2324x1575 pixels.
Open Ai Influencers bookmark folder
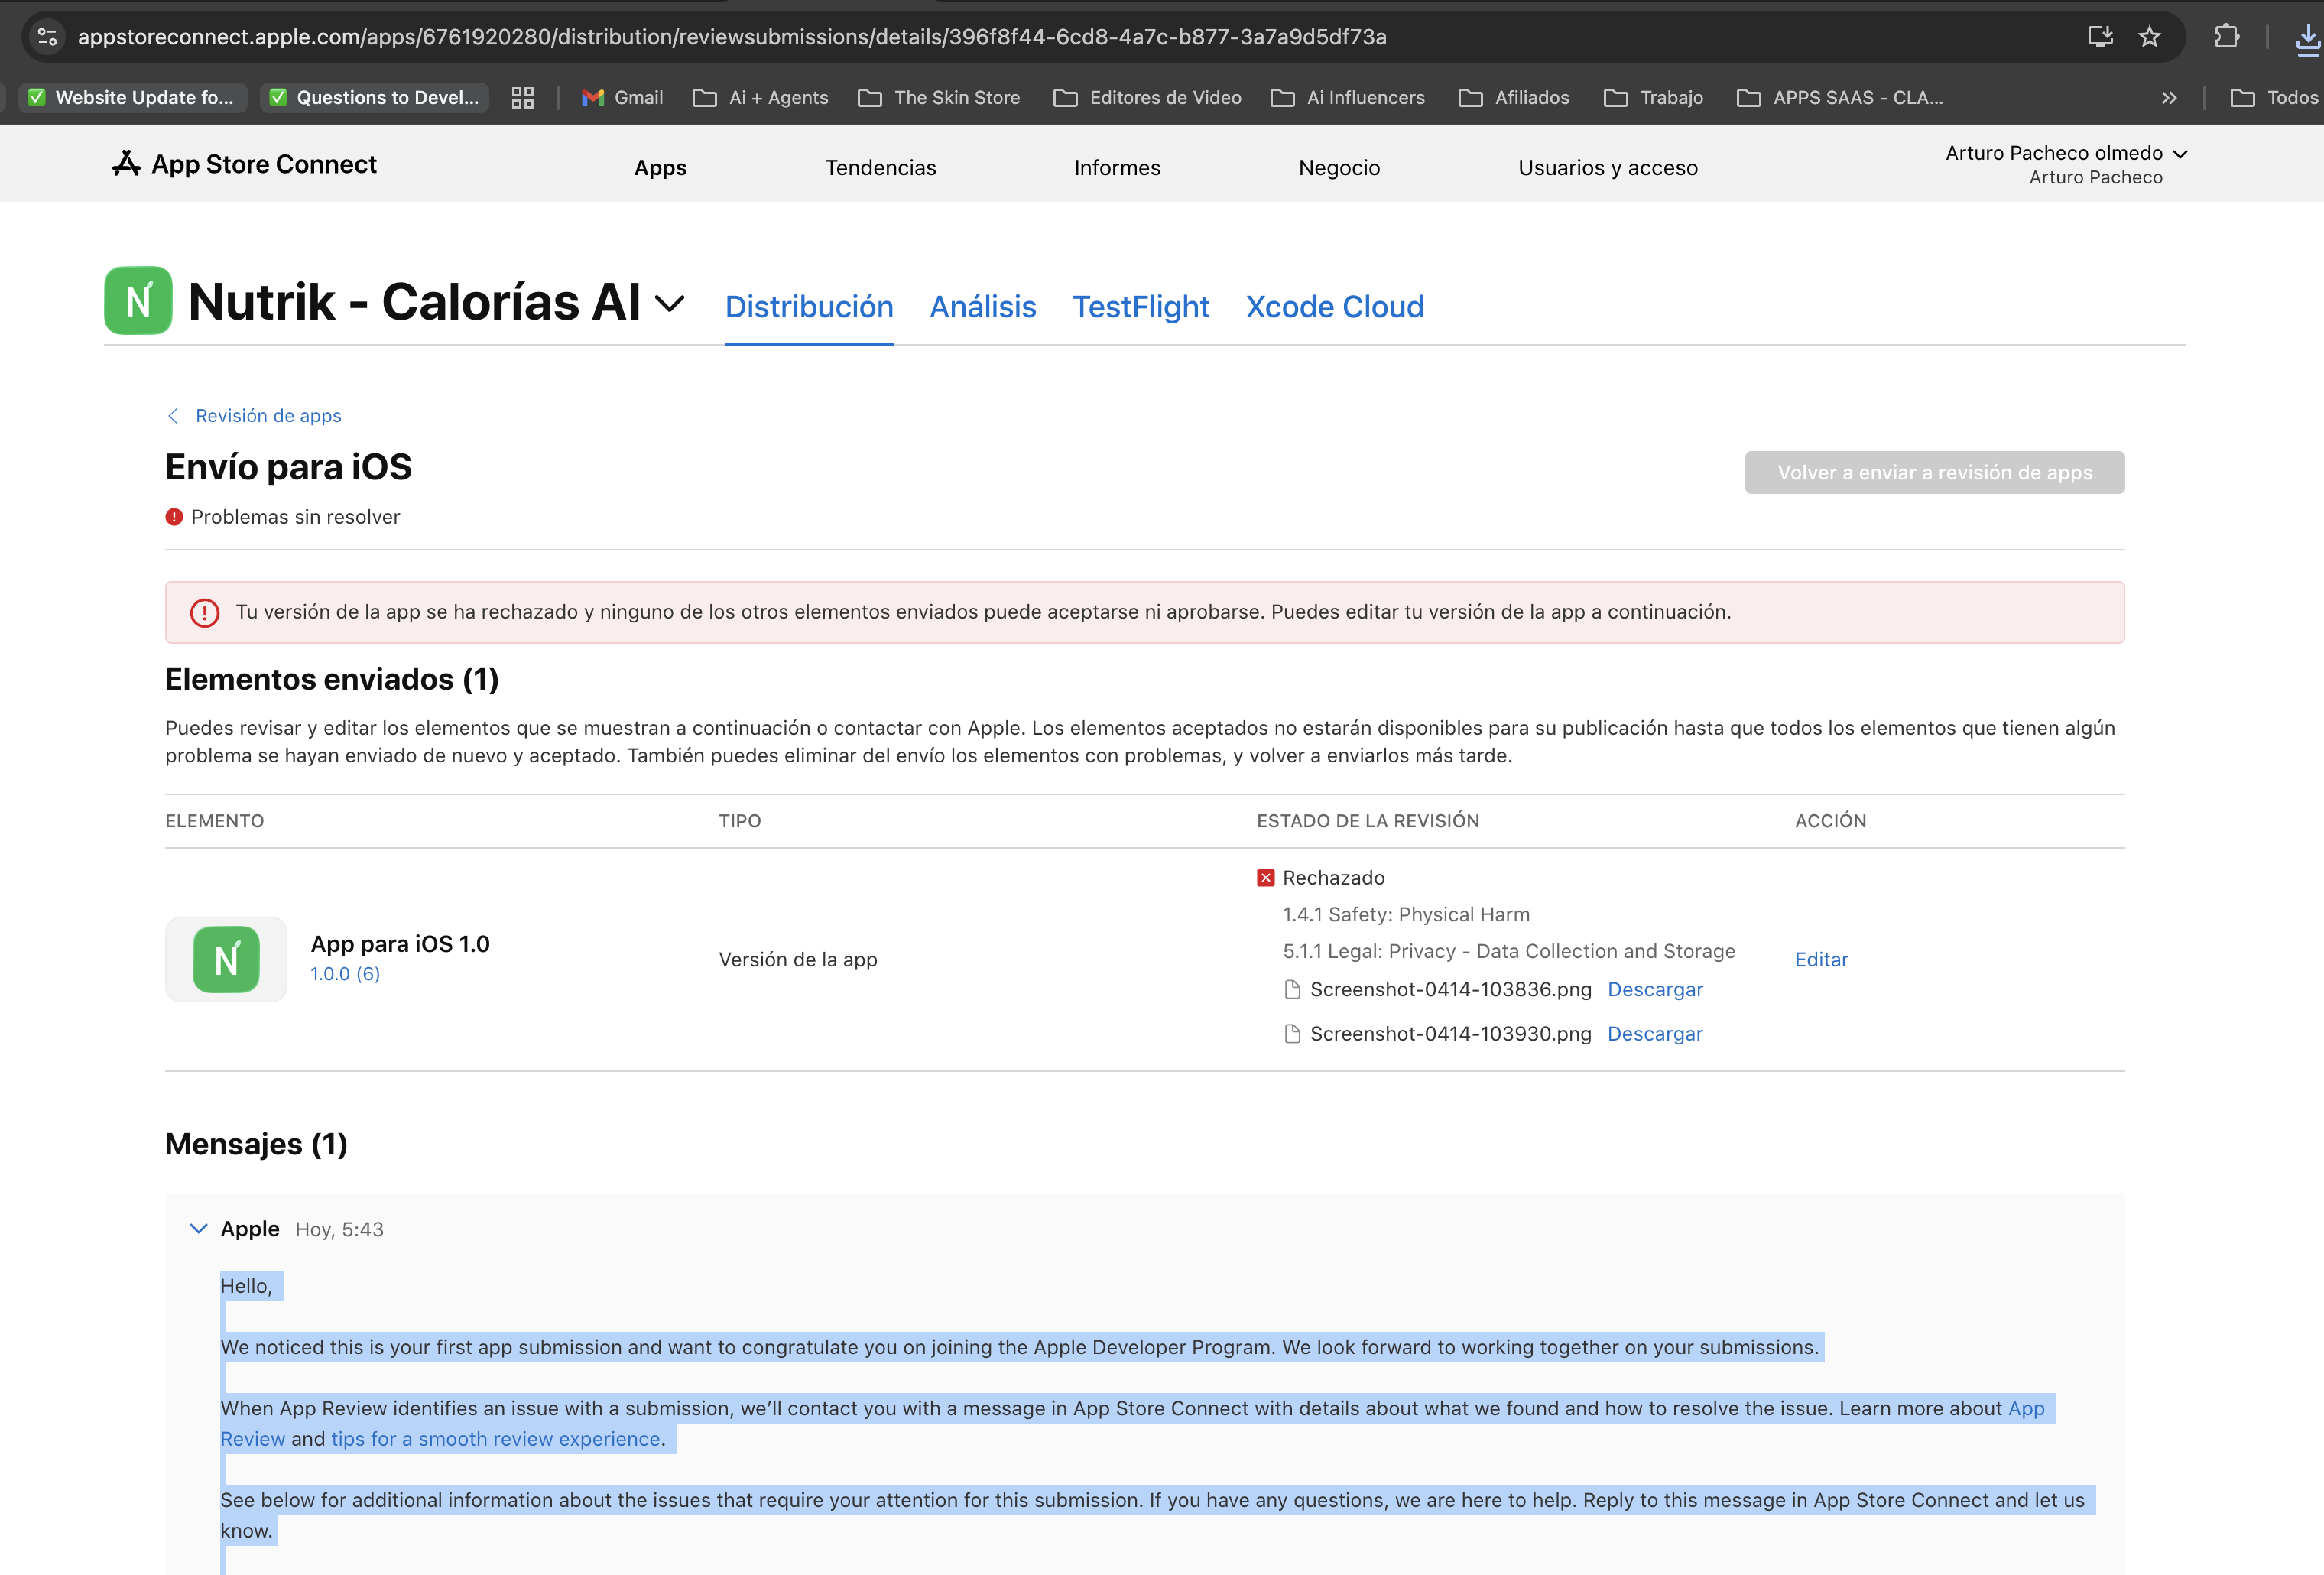[1347, 97]
